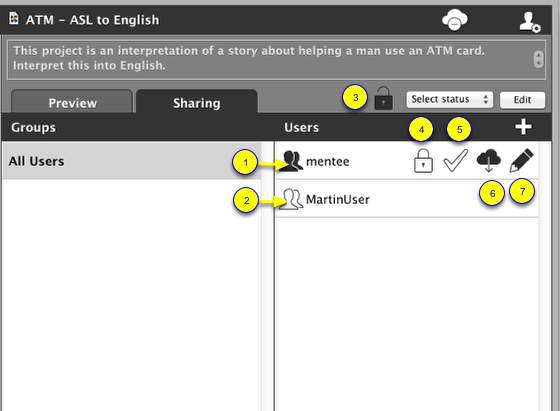
Task: Click the description box scroll stepper arrows
Action: (x=538, y=59)
